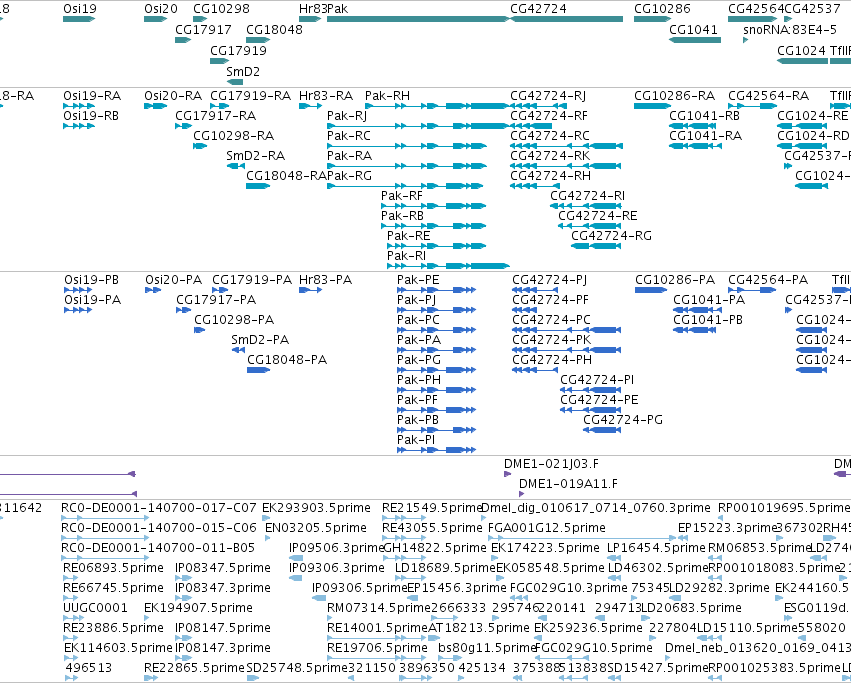
Task: Select the CG18048-PA protein label
Action: (x=287, y=360)
